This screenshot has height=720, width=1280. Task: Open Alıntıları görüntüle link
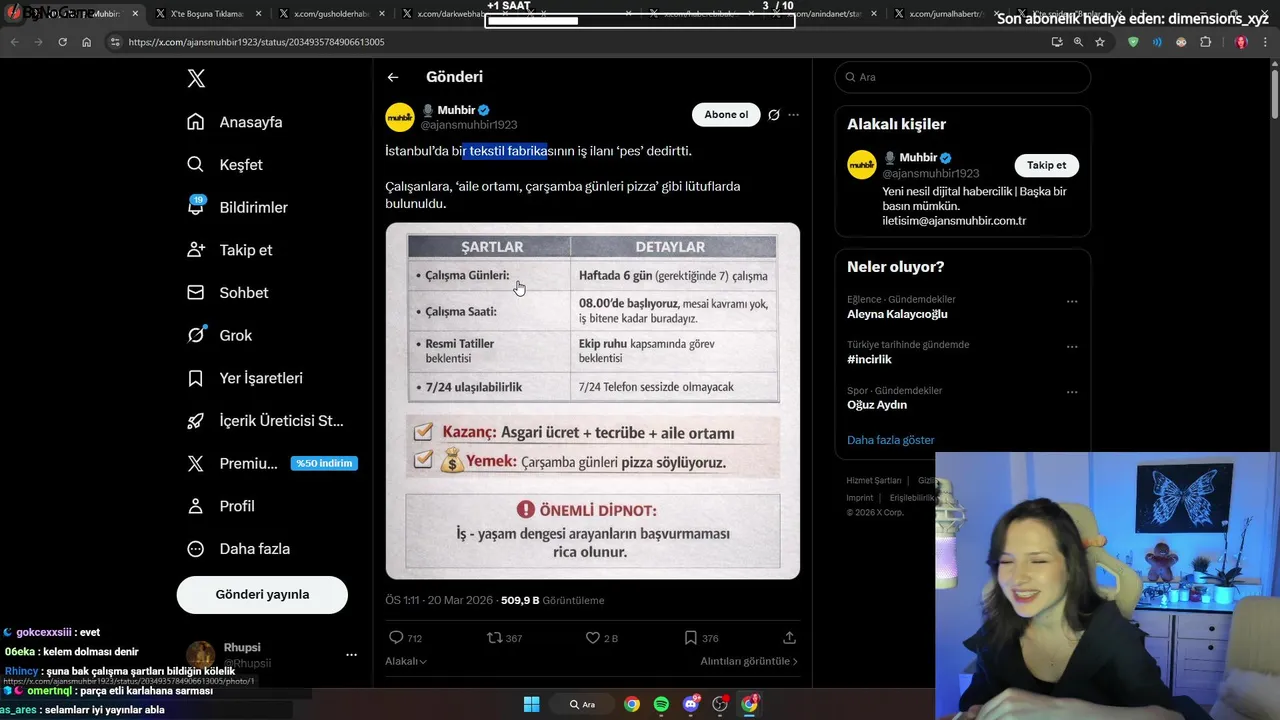click(x=749, y=661)
